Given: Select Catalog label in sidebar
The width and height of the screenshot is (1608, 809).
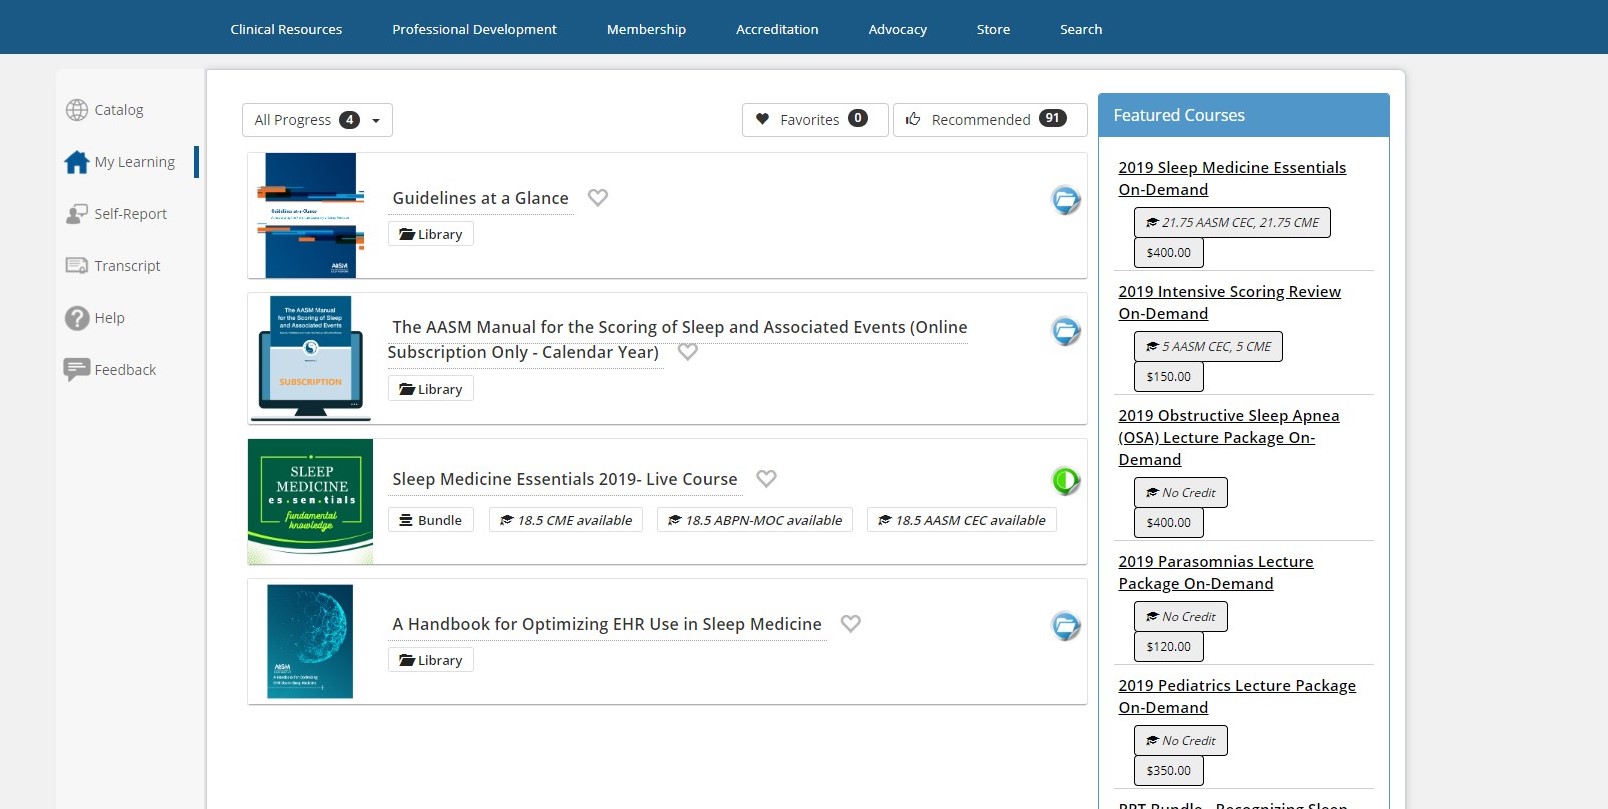Looking at the screenshot, I should point(119,110).
